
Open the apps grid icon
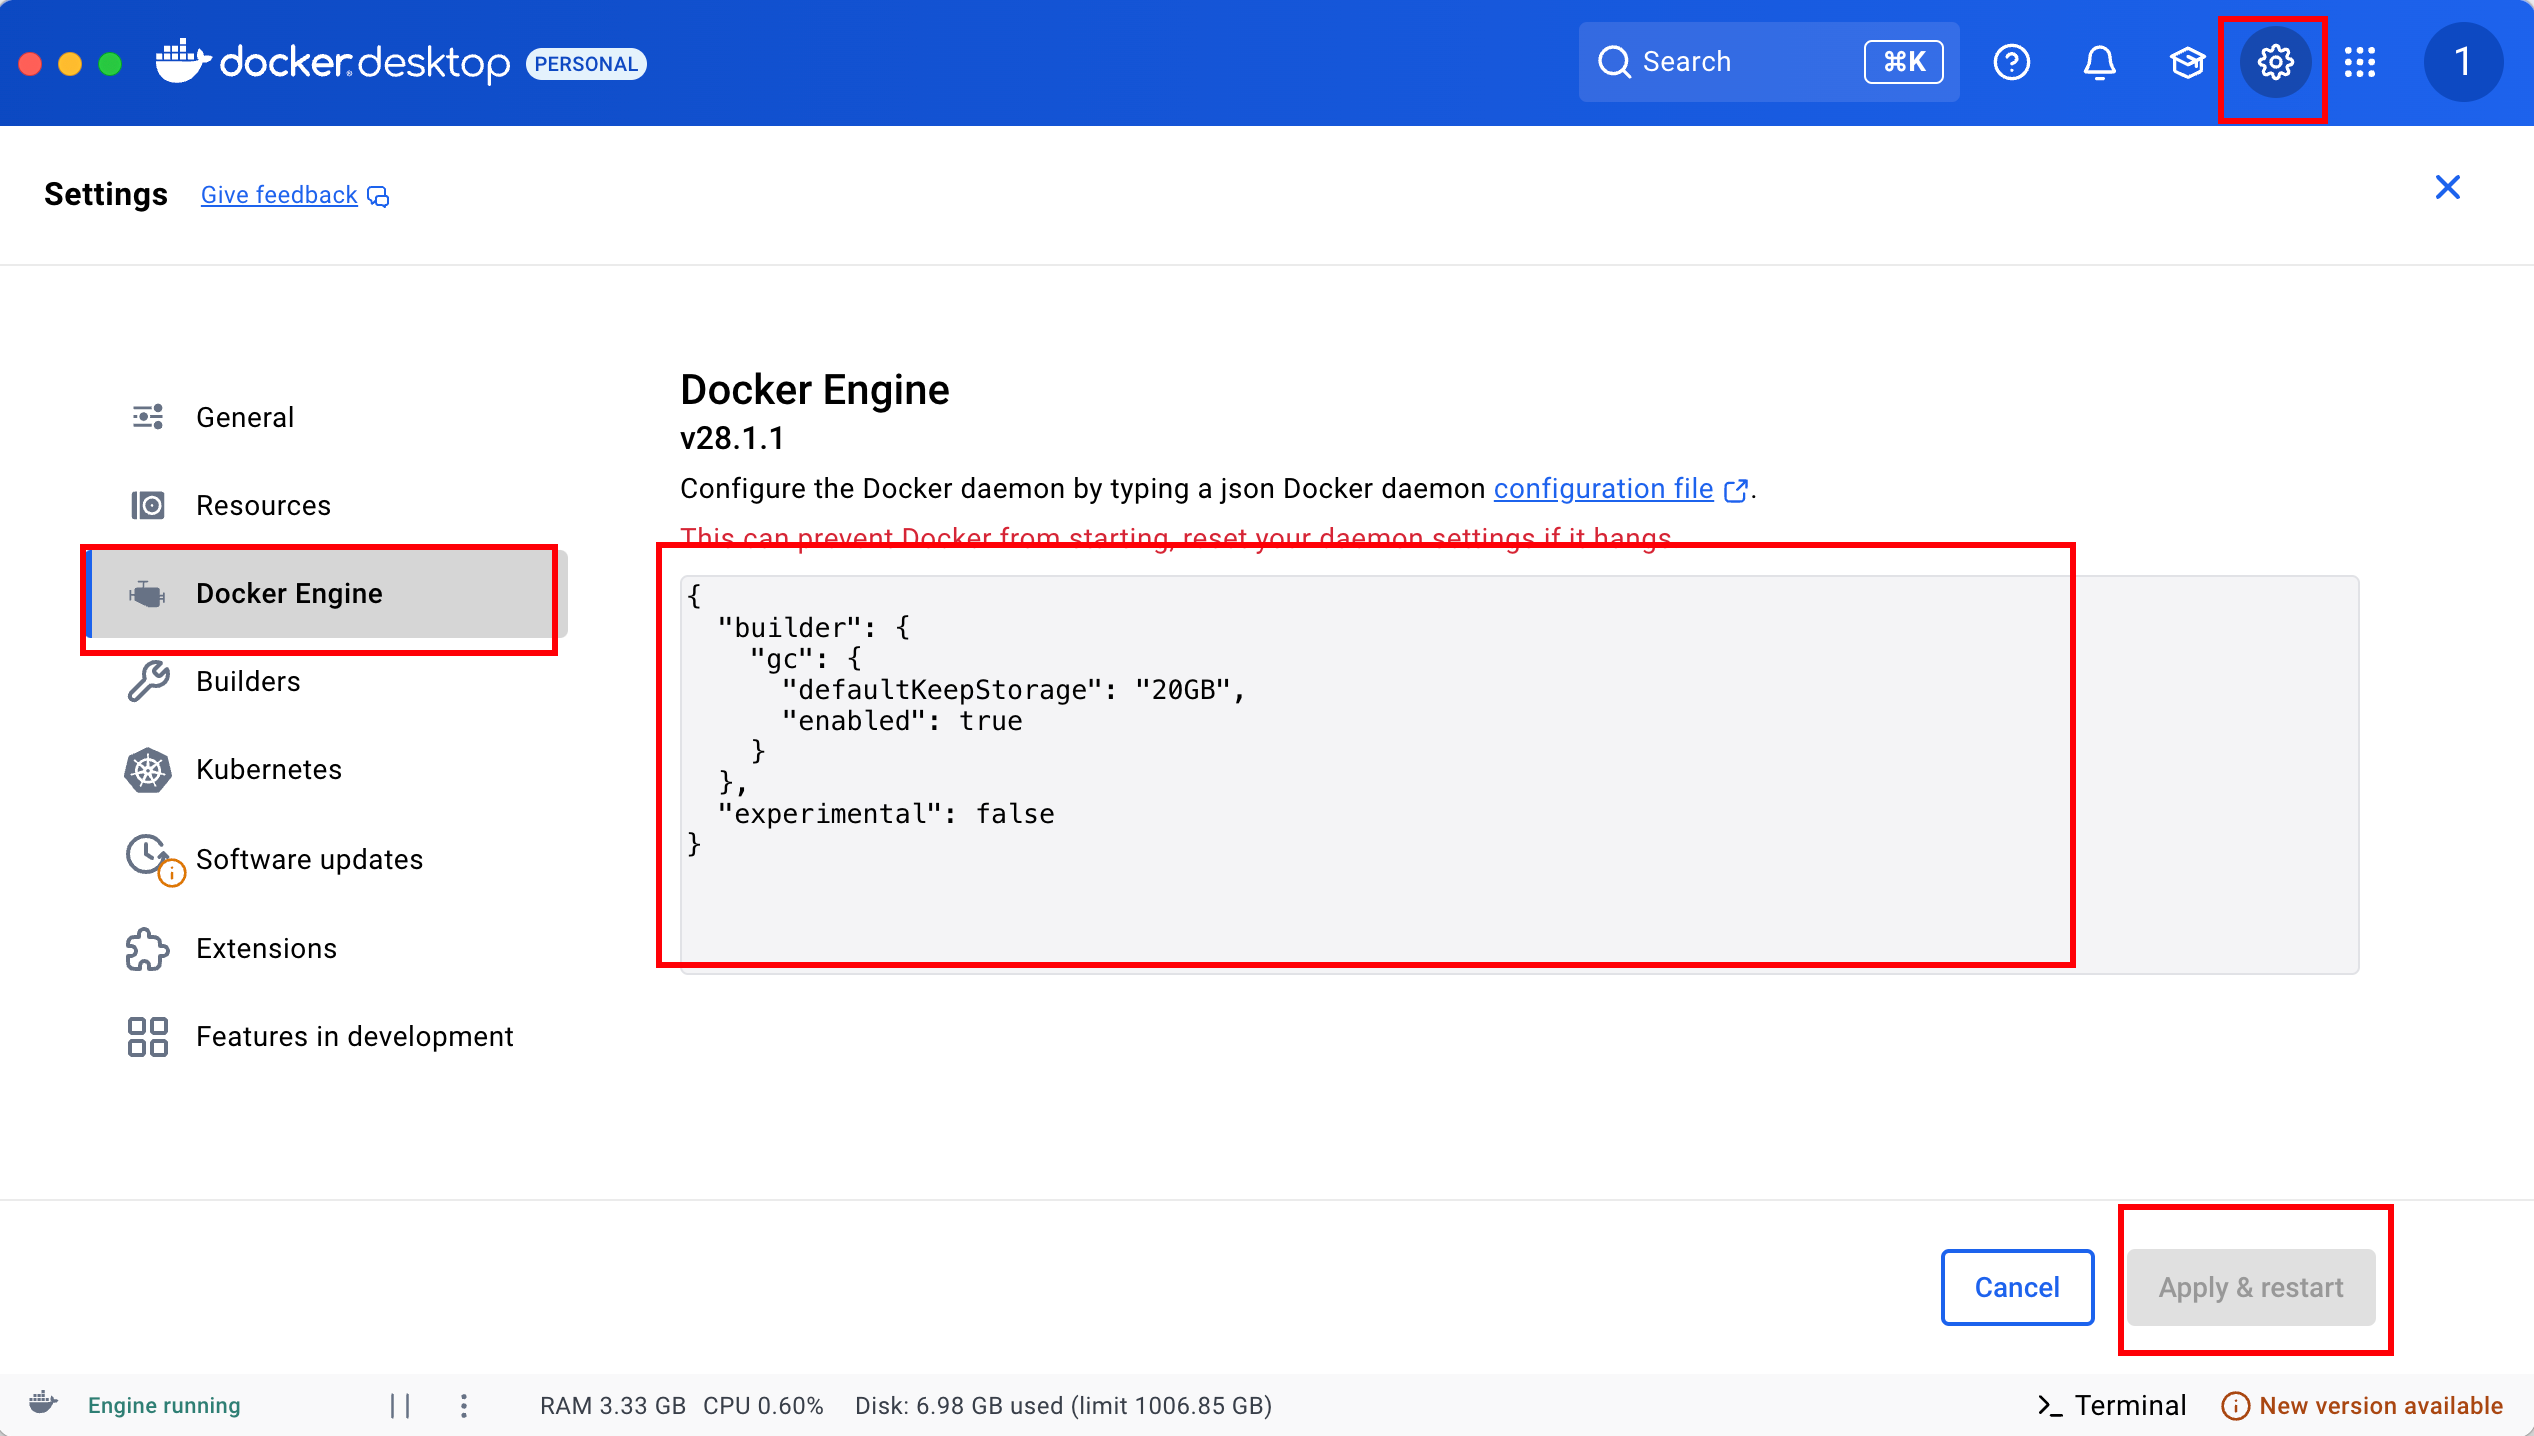[x=2360, y=62]
